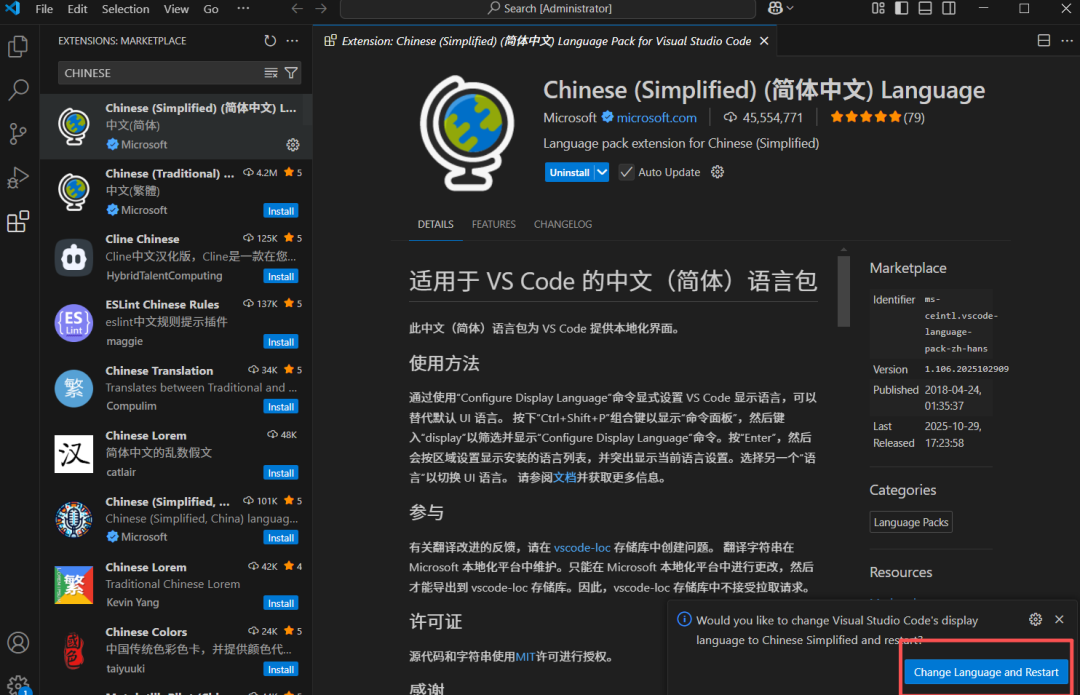Open the Source Control view
Screen dimensions: 1080x695
click(x=18, y=133)
